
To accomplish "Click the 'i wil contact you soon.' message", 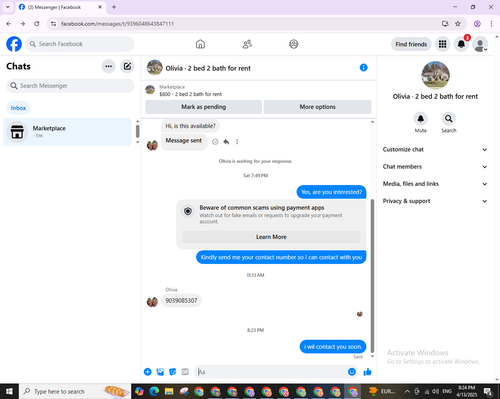I will 333,347.
